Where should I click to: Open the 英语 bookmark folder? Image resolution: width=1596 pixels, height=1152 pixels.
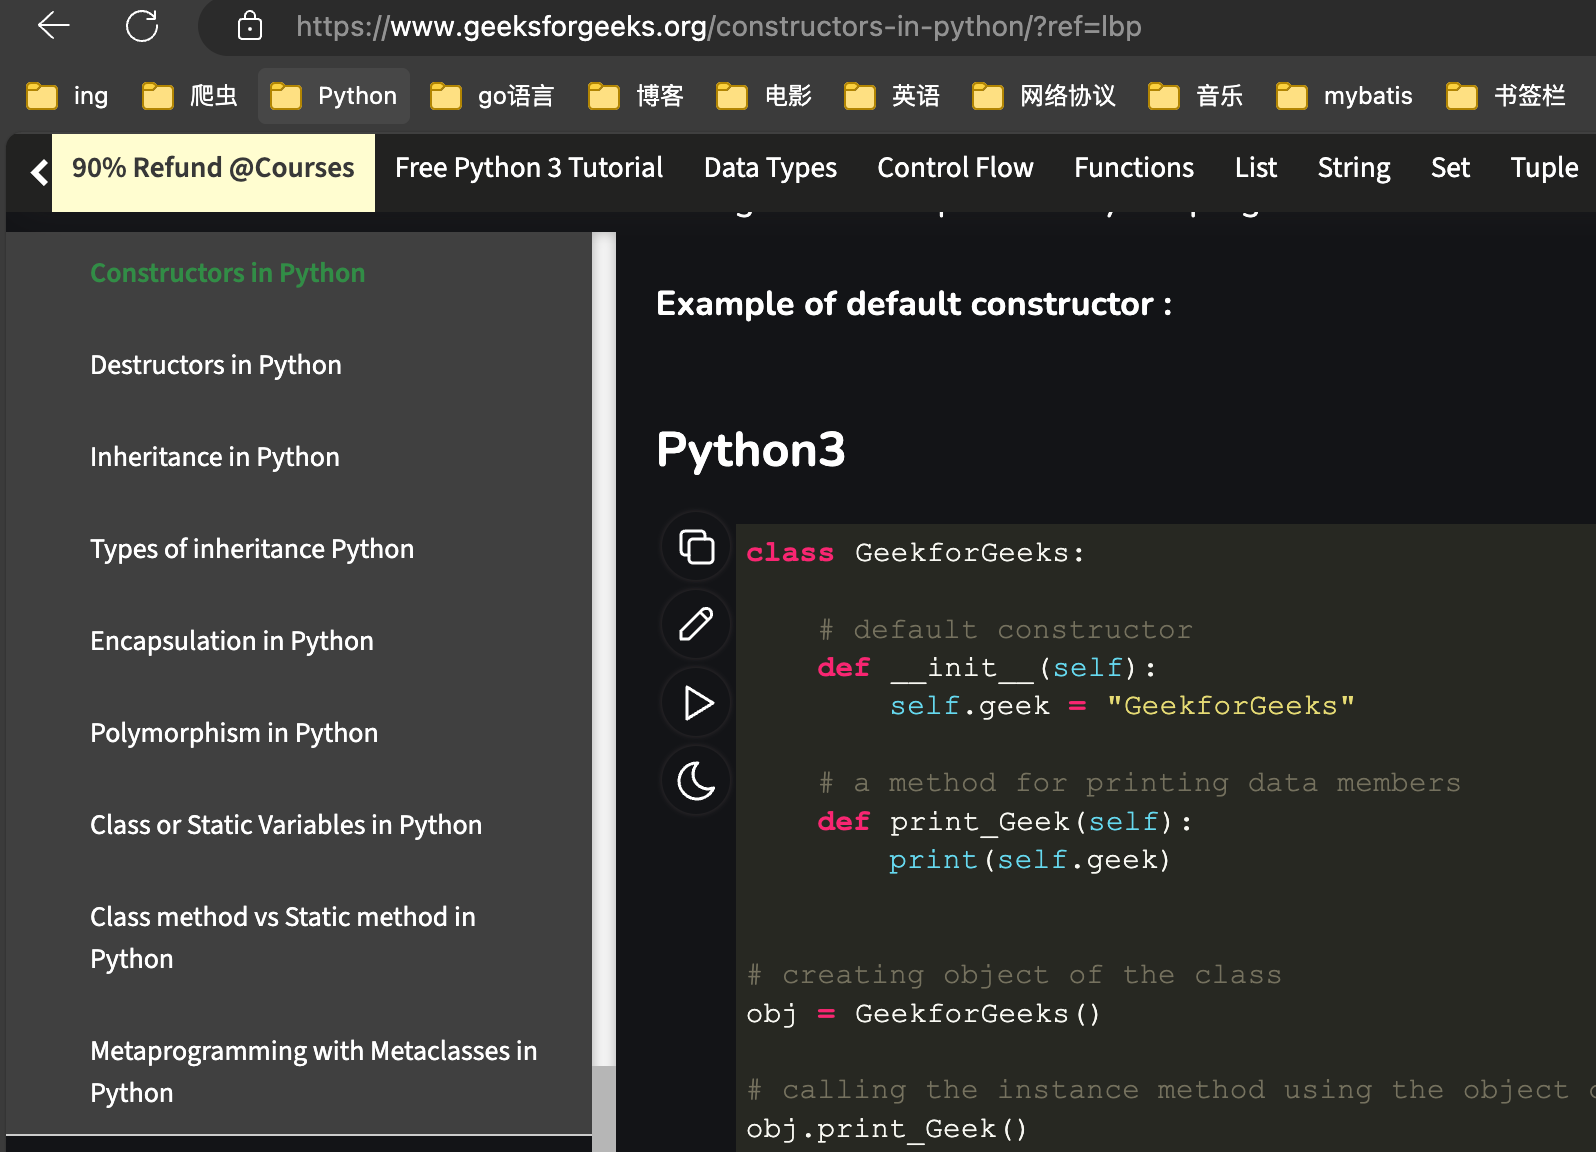pos(892,96)
